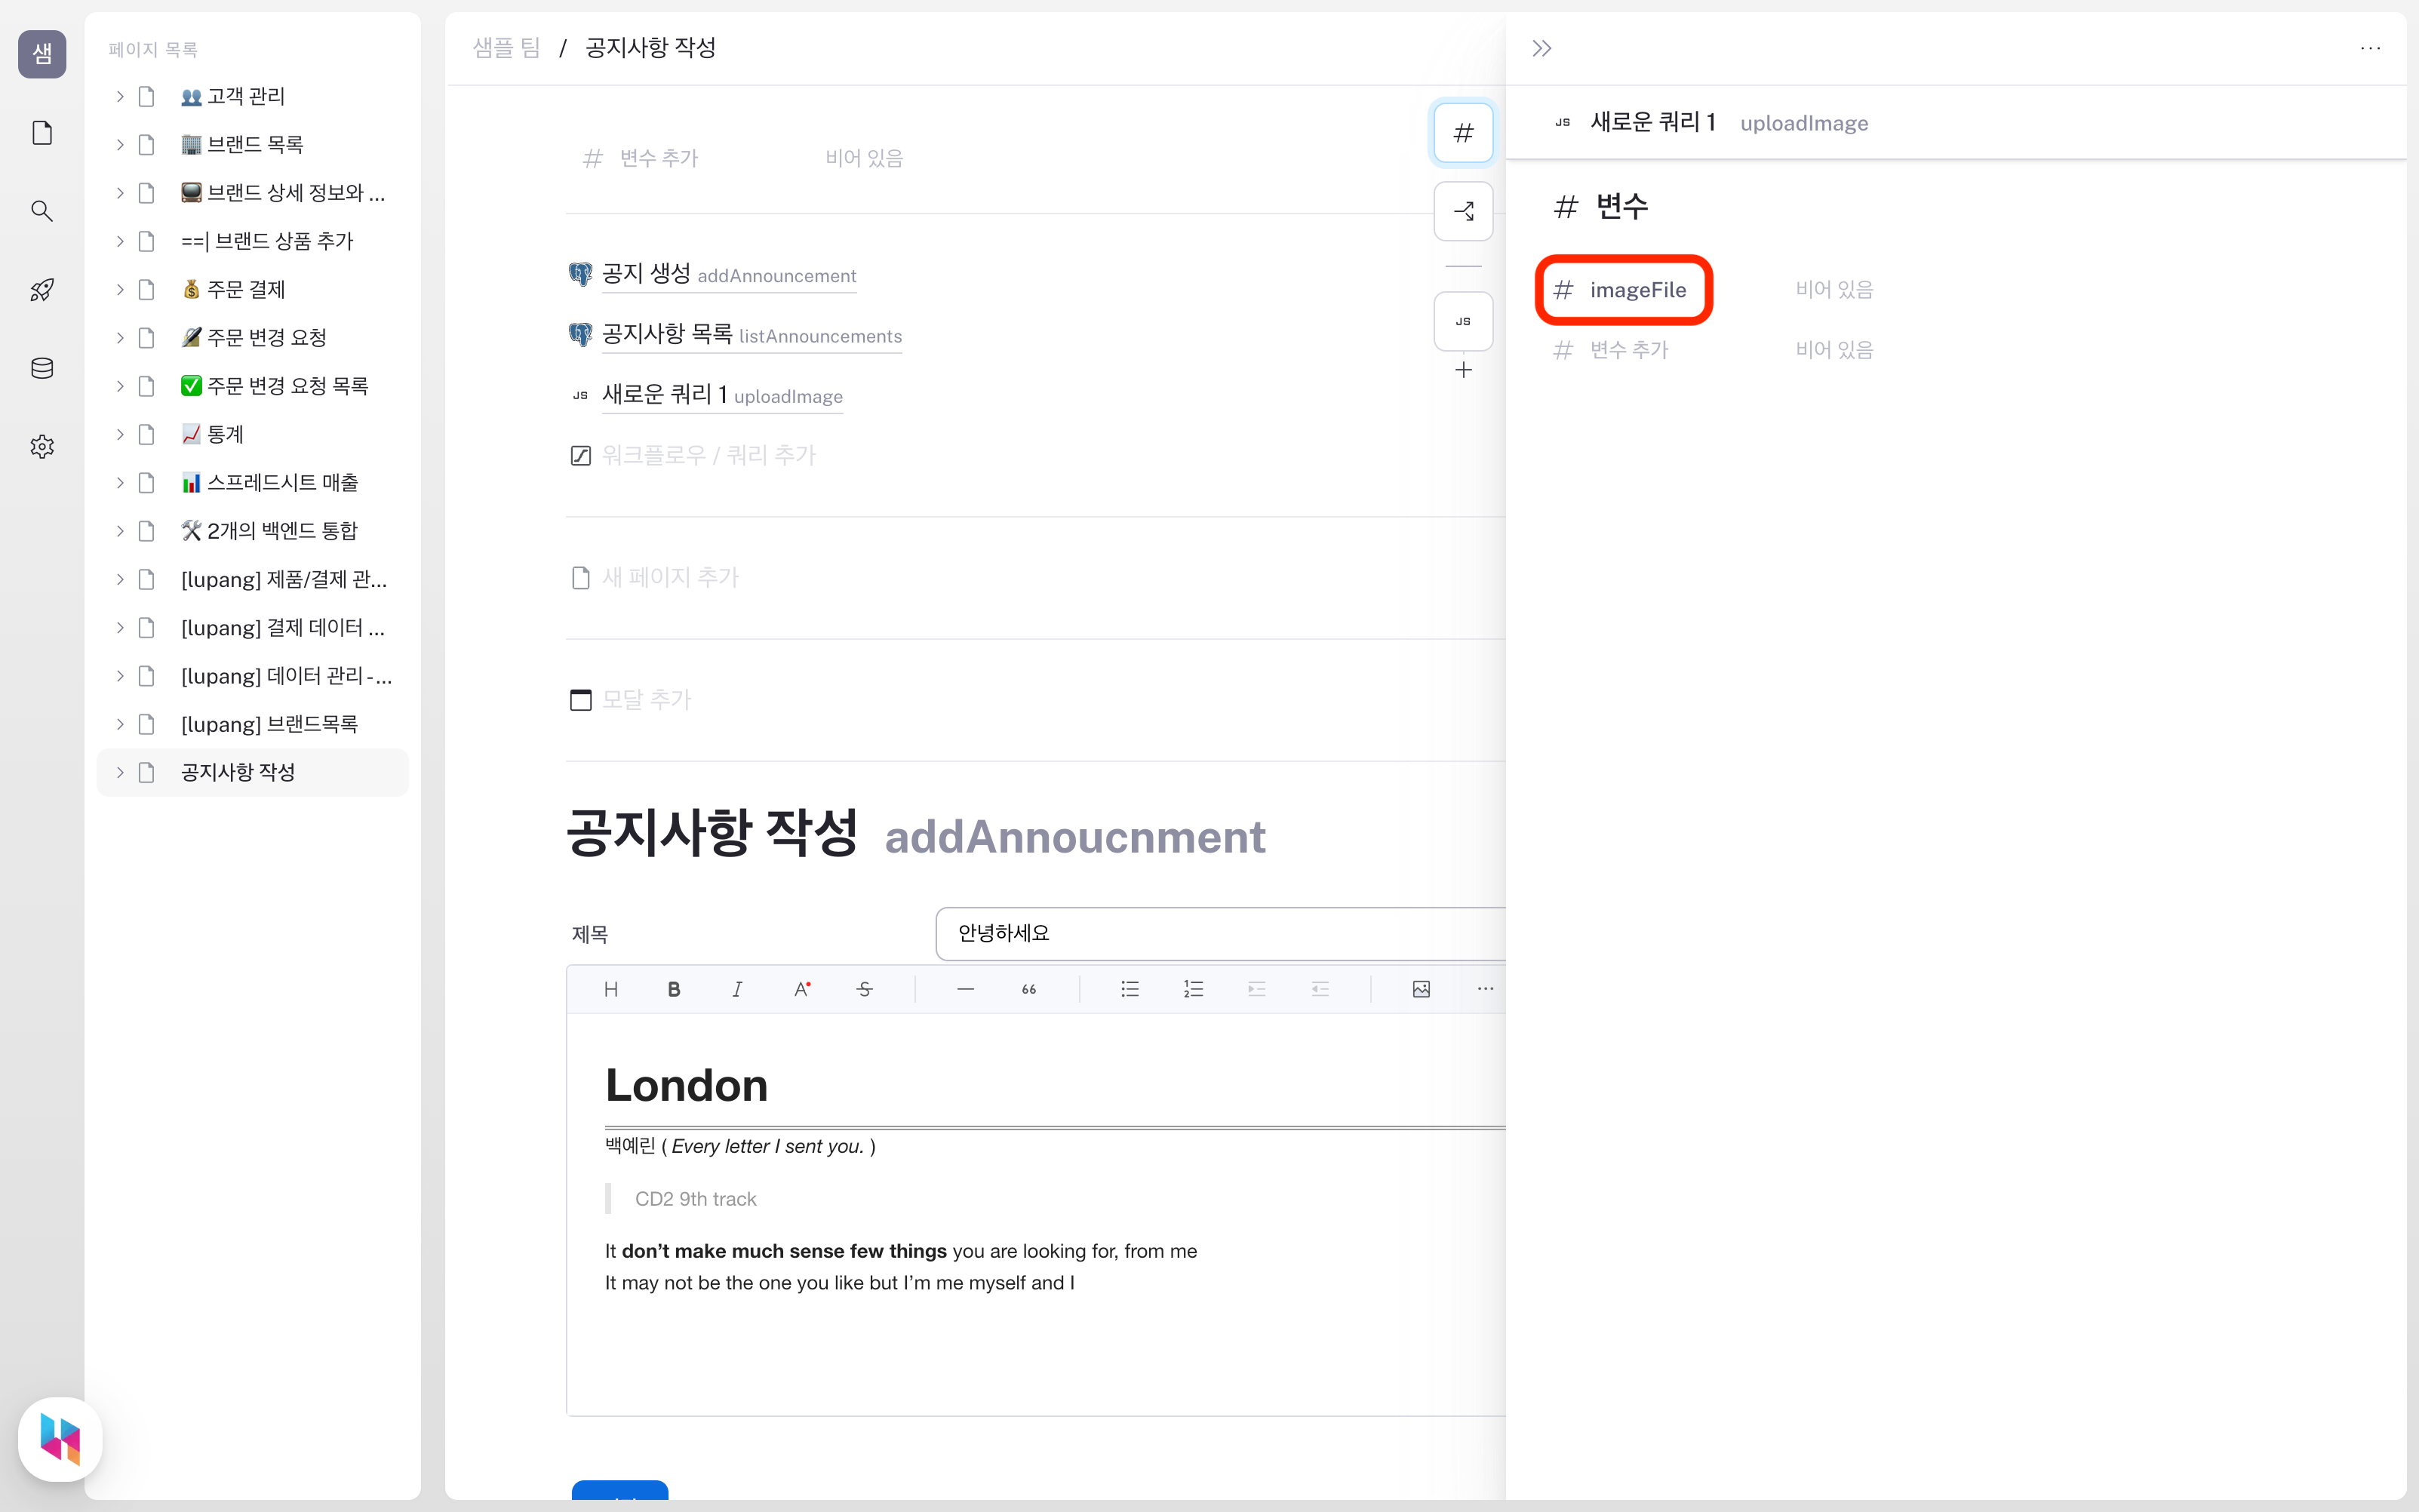Open the database icon in sidebar

pos(42,368)
